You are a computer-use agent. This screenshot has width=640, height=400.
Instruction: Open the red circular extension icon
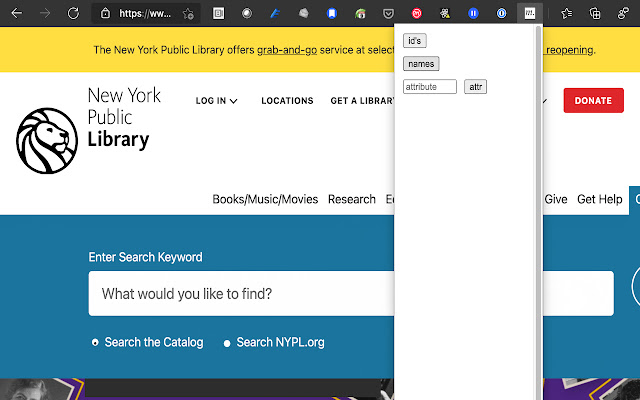tap(416, 13)
